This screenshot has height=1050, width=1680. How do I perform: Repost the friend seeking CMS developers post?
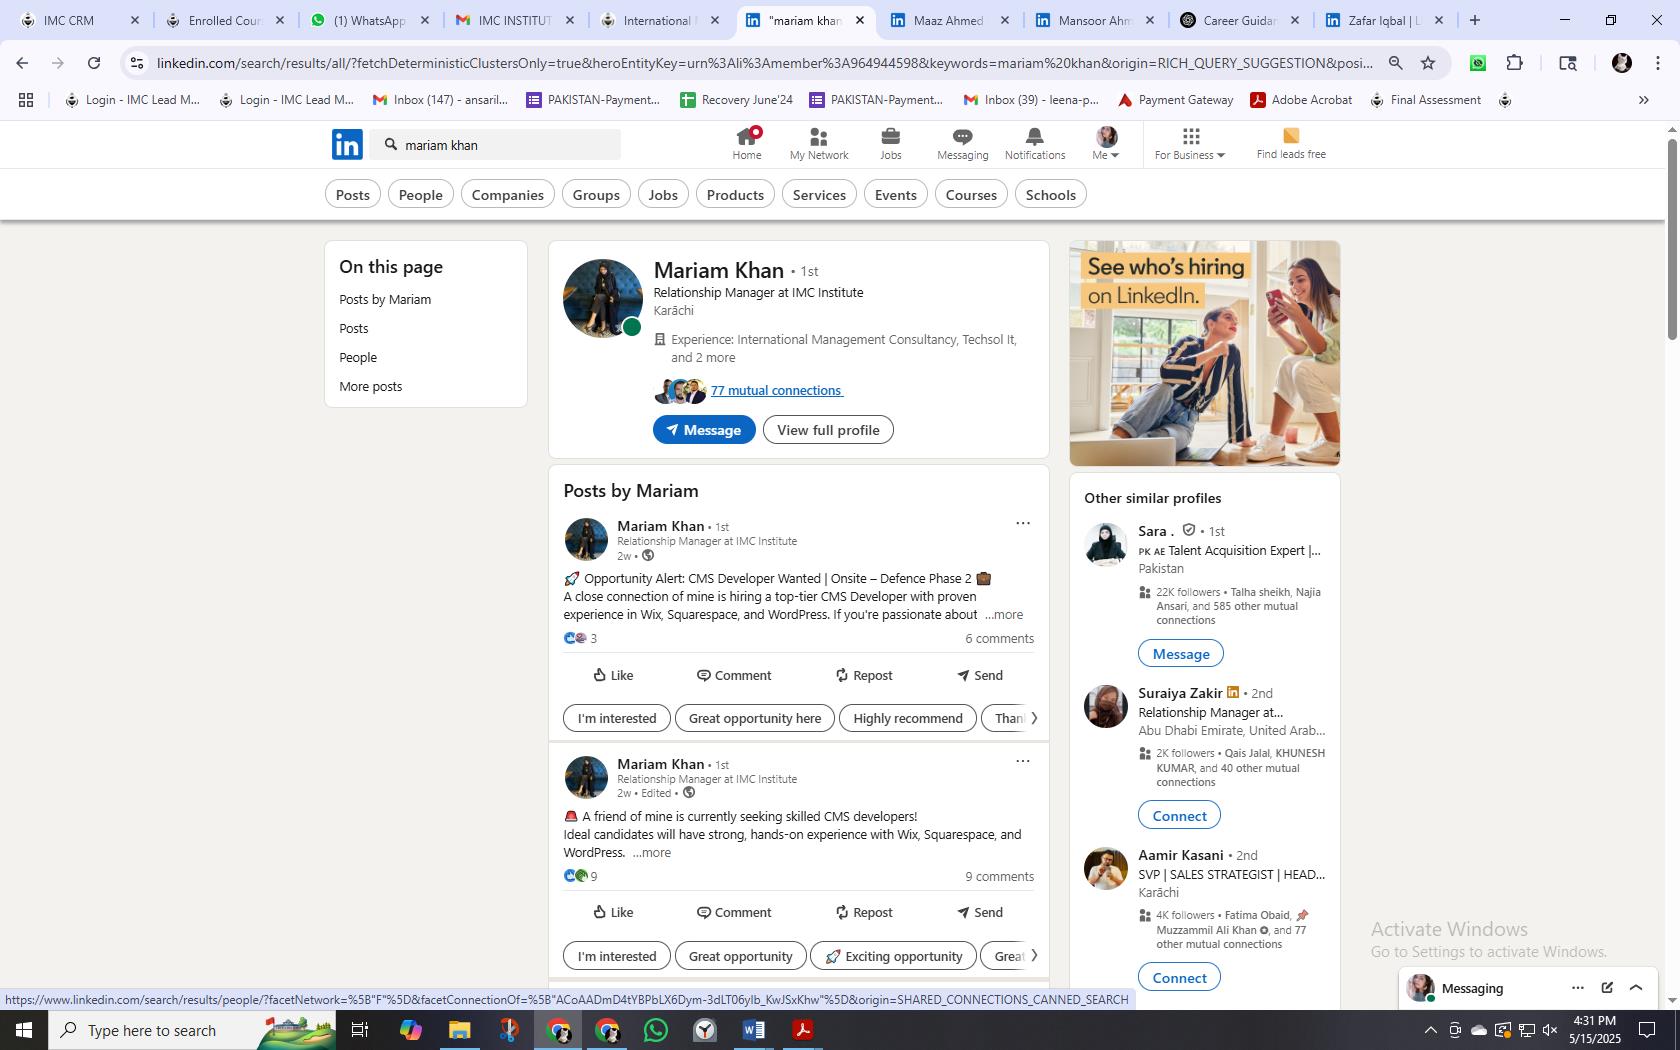(864, 912)
